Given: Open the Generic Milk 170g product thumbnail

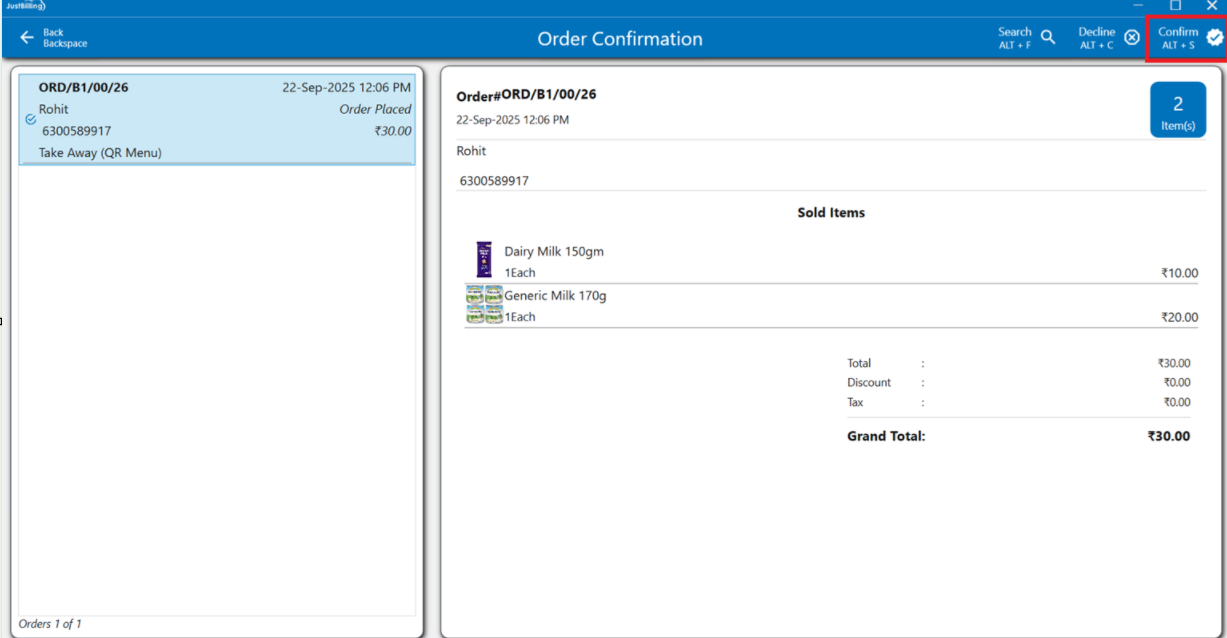Looking at the screenshot, I should pos(484,304).
